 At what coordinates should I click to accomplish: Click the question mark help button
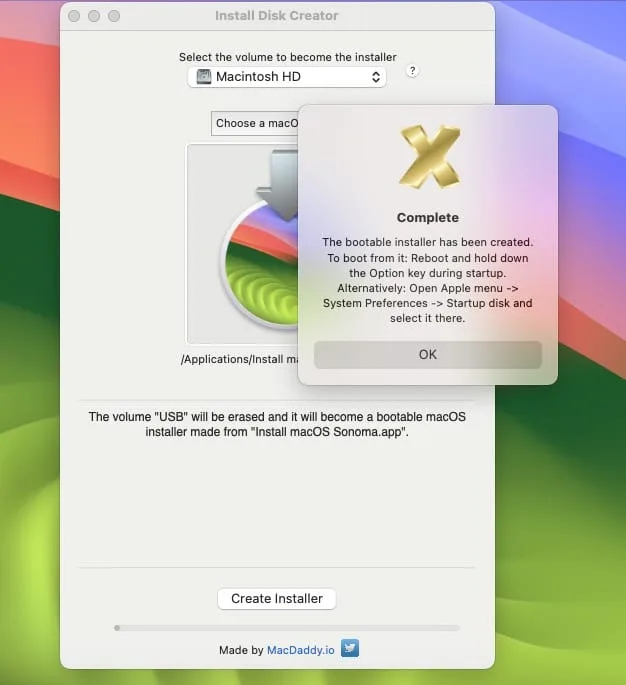point(412,71)
